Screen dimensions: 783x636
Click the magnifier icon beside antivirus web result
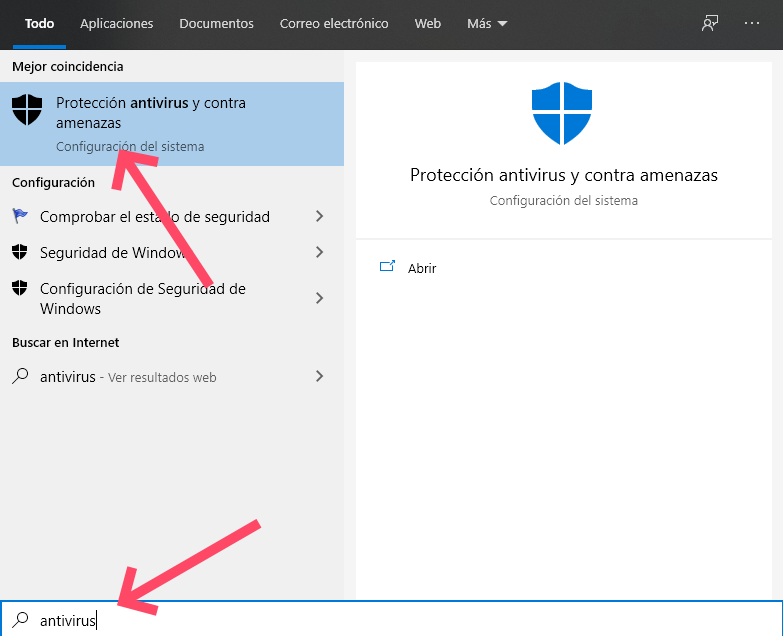pyautogui.click(x=20, y=377)
